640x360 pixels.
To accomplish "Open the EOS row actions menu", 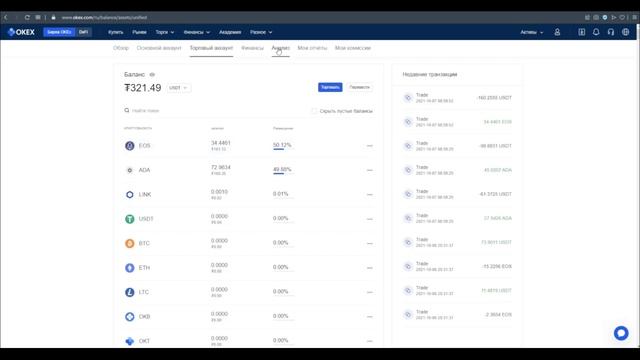I will 369,146.
